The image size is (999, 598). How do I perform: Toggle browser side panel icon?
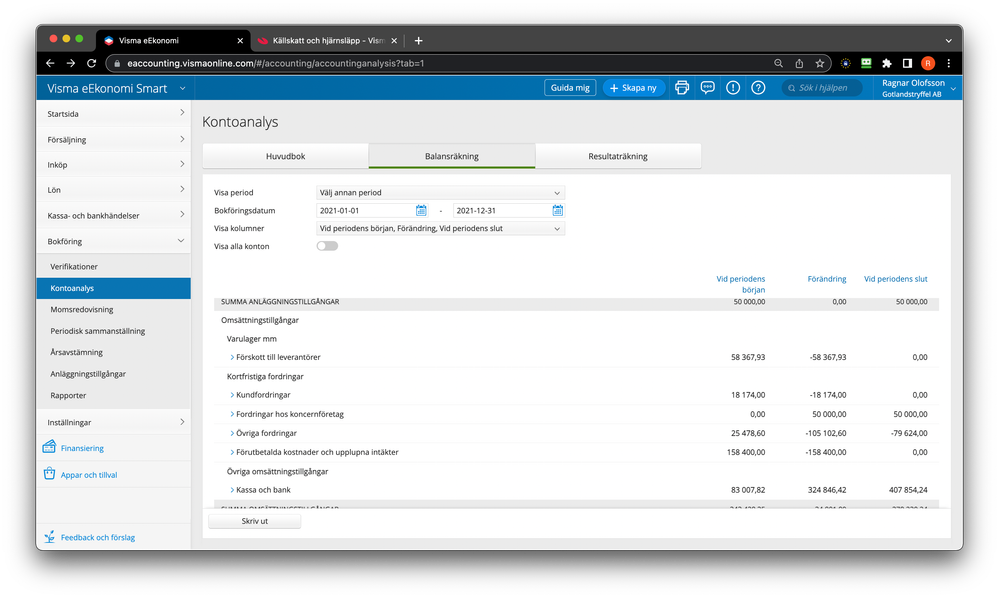[x=907, y=63]
